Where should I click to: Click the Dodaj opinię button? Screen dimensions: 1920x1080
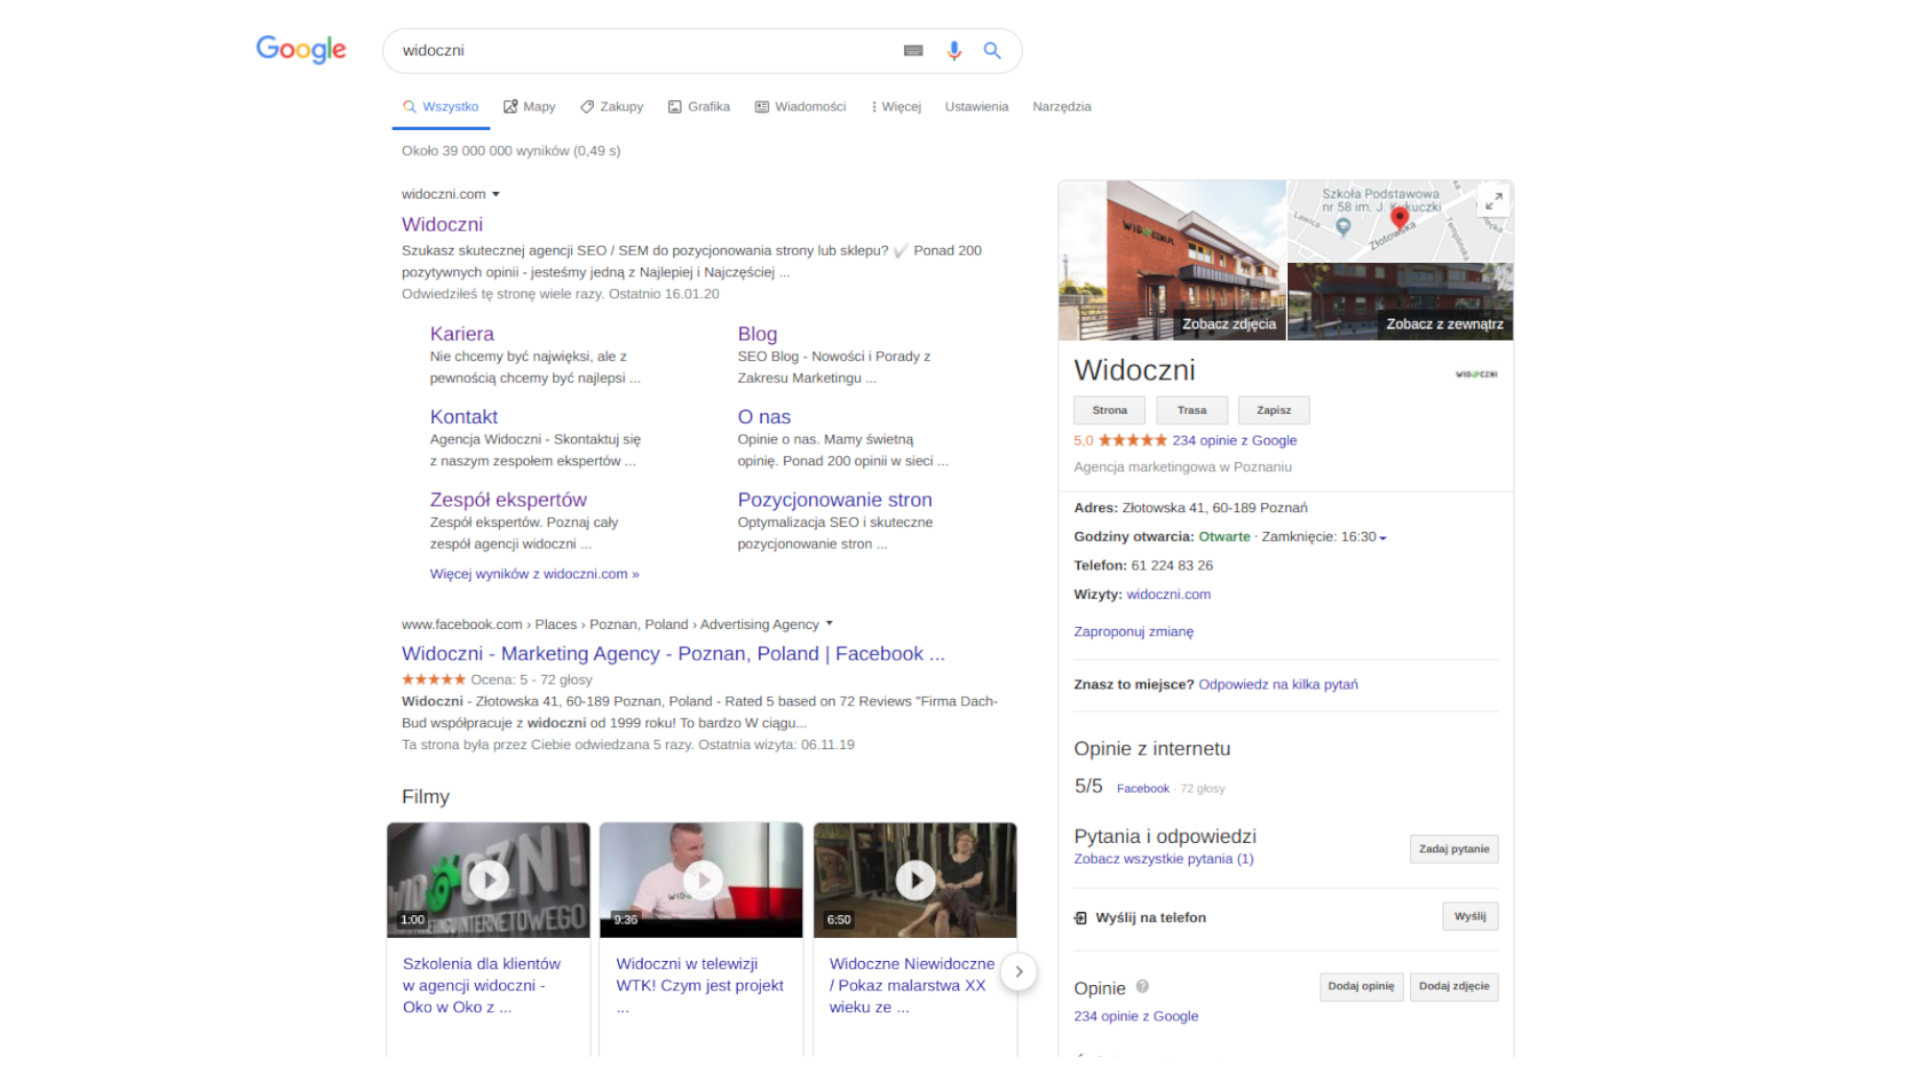(x=1361, y=987)
